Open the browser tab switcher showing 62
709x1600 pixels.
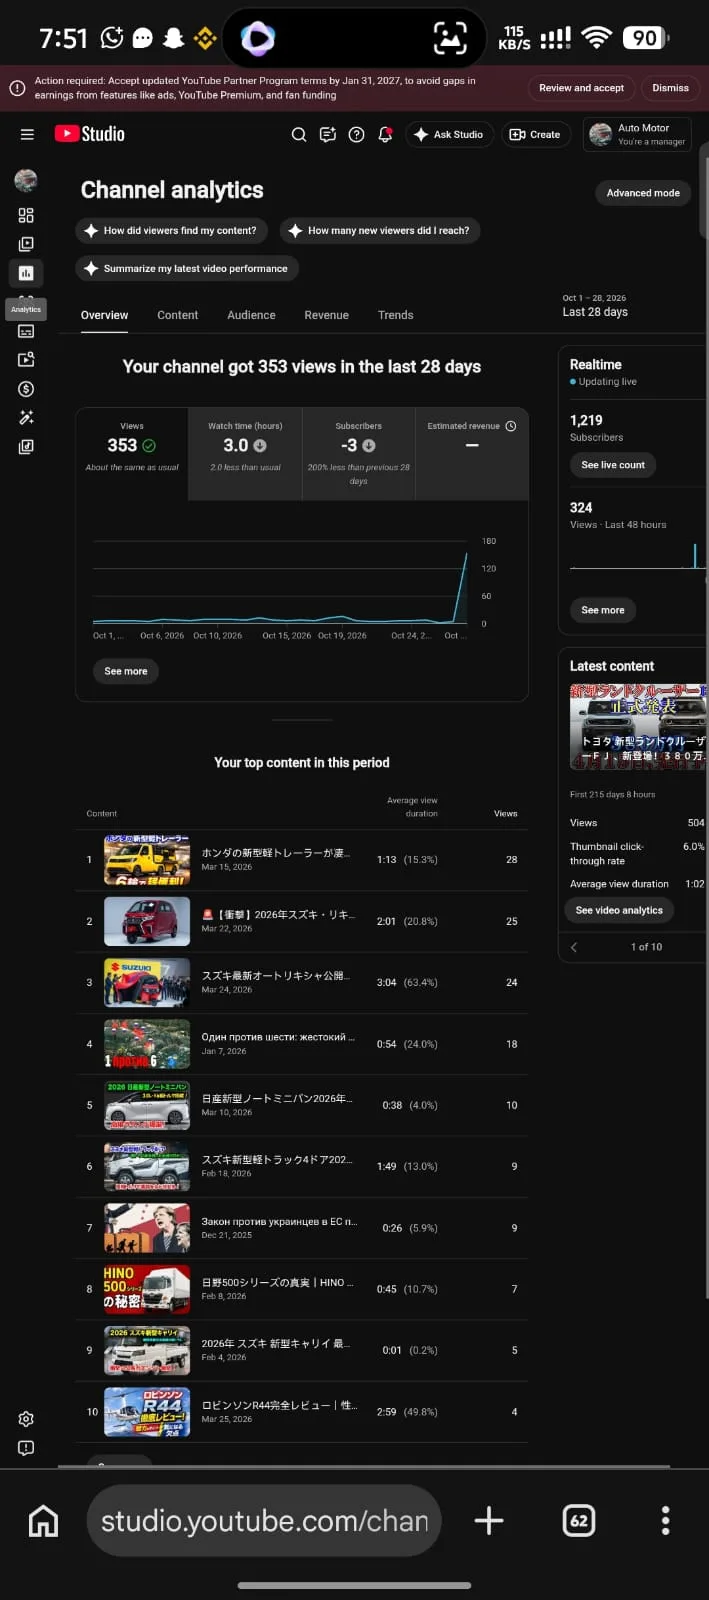[x=579, y=1521]
